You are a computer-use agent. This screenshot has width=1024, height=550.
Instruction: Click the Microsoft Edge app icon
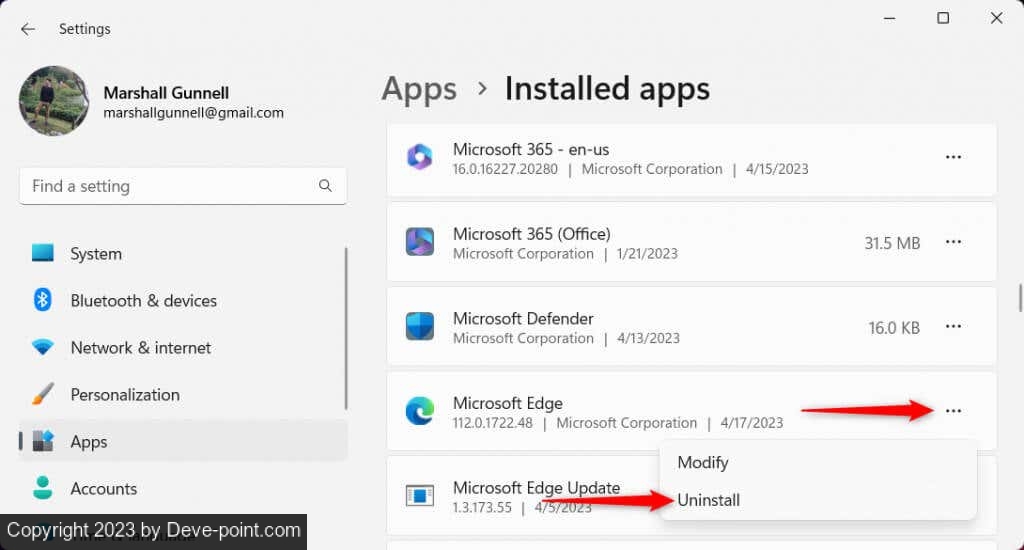click(x=419, y=411)
